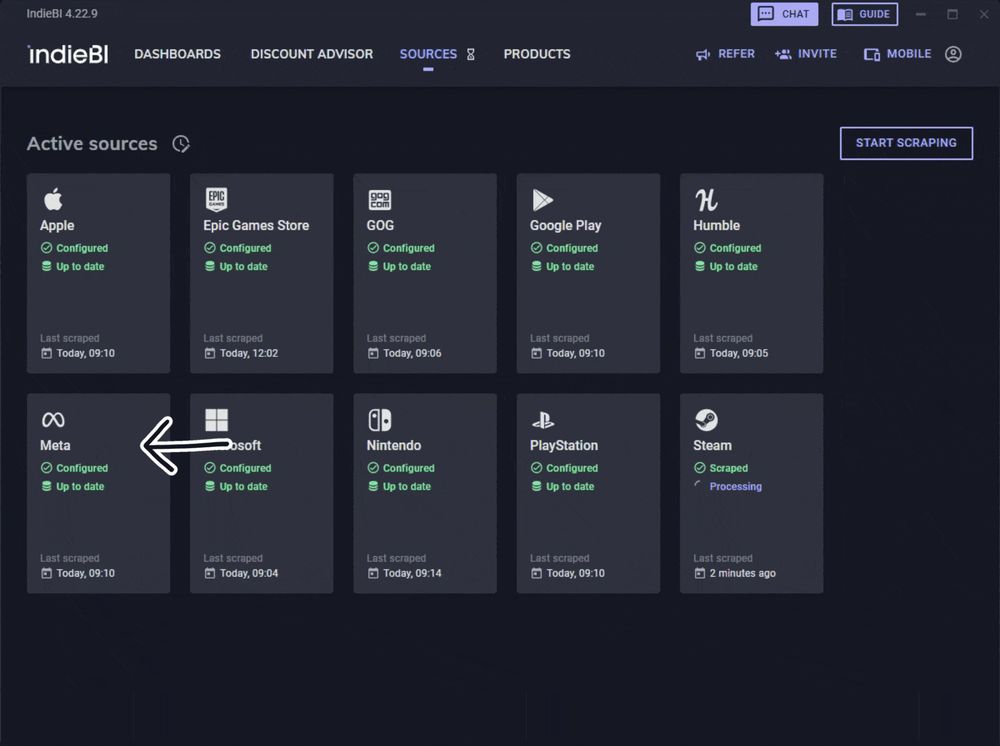The width and height of the screenshot is (1000, 746).
Task: Click the Microsoft windows logo icon
Action: point(216,420)
